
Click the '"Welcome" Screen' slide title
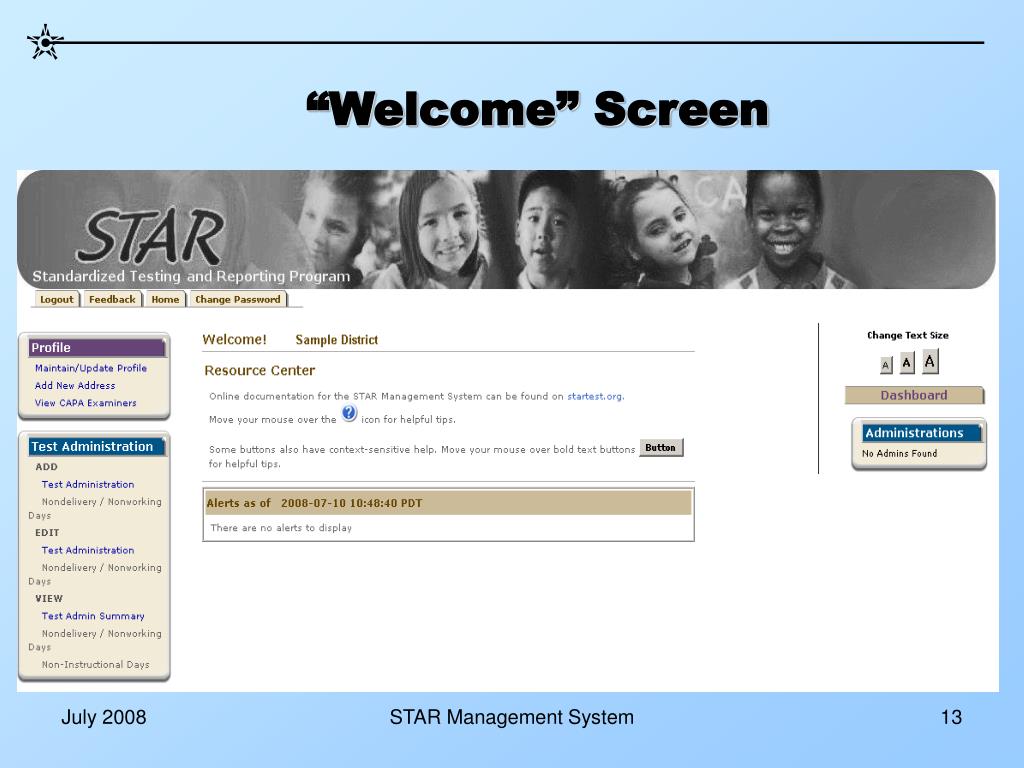click(x=537, y=109)
